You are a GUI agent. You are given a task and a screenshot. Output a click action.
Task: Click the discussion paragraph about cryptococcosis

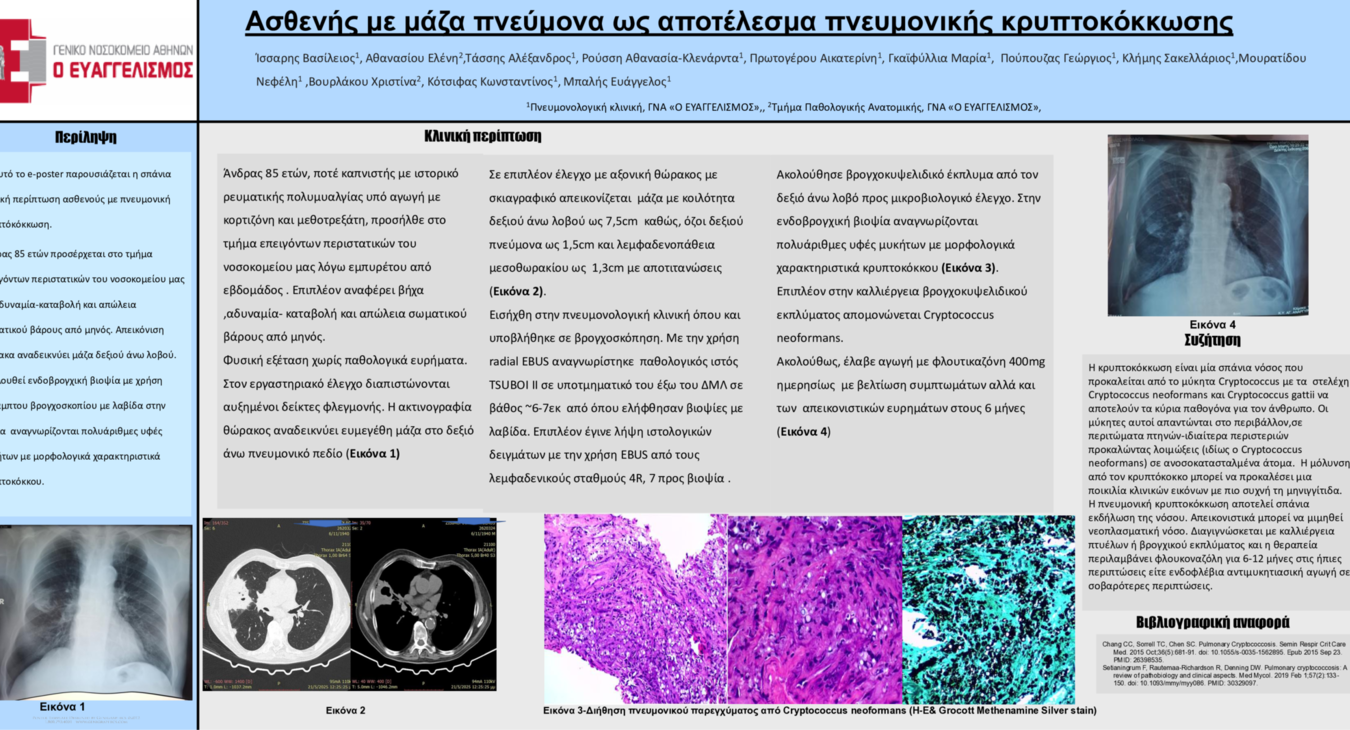[1217, 478]
